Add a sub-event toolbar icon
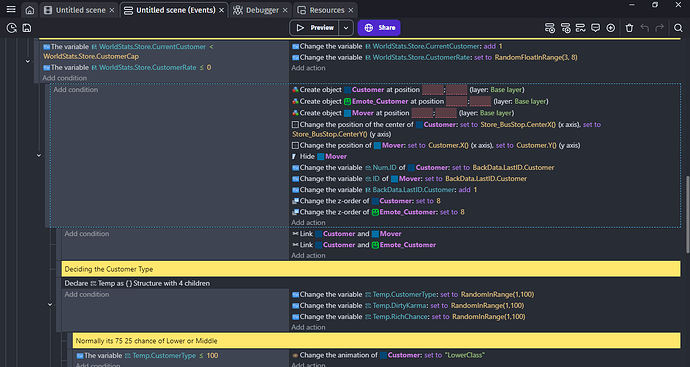The image size is (690, 367). click(x=565, y=28)
